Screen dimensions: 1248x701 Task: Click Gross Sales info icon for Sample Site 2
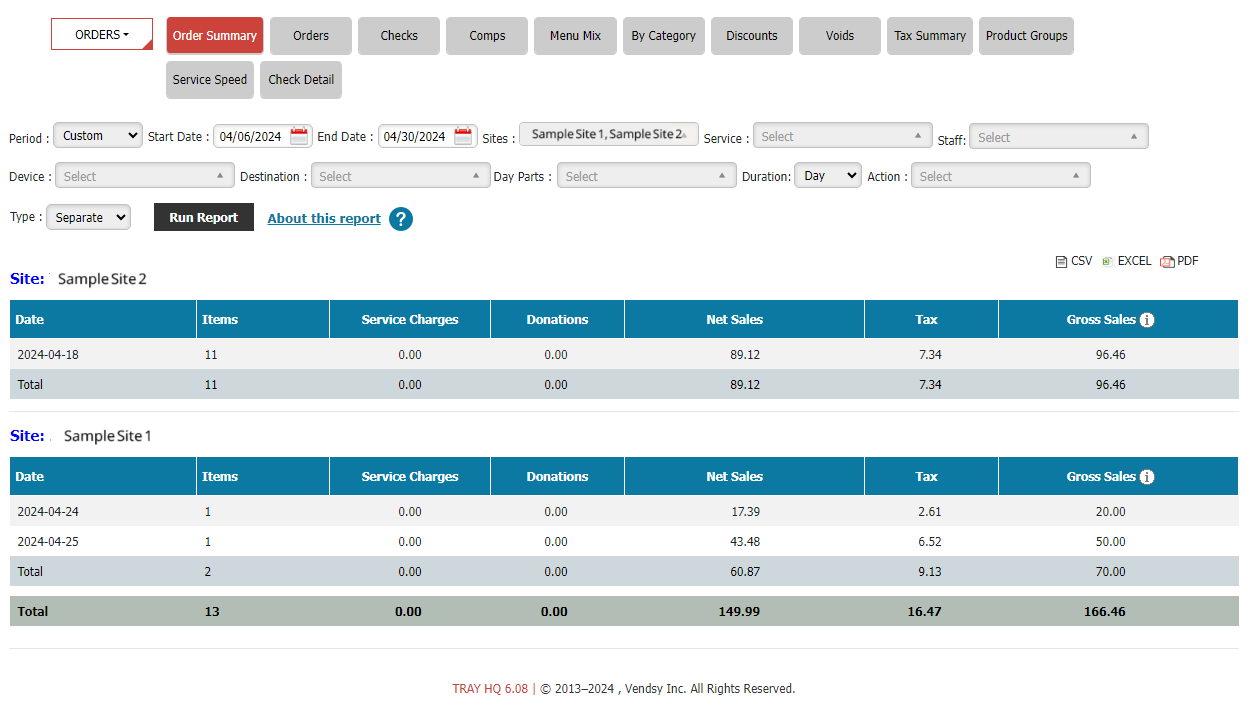coord(1147,320)
